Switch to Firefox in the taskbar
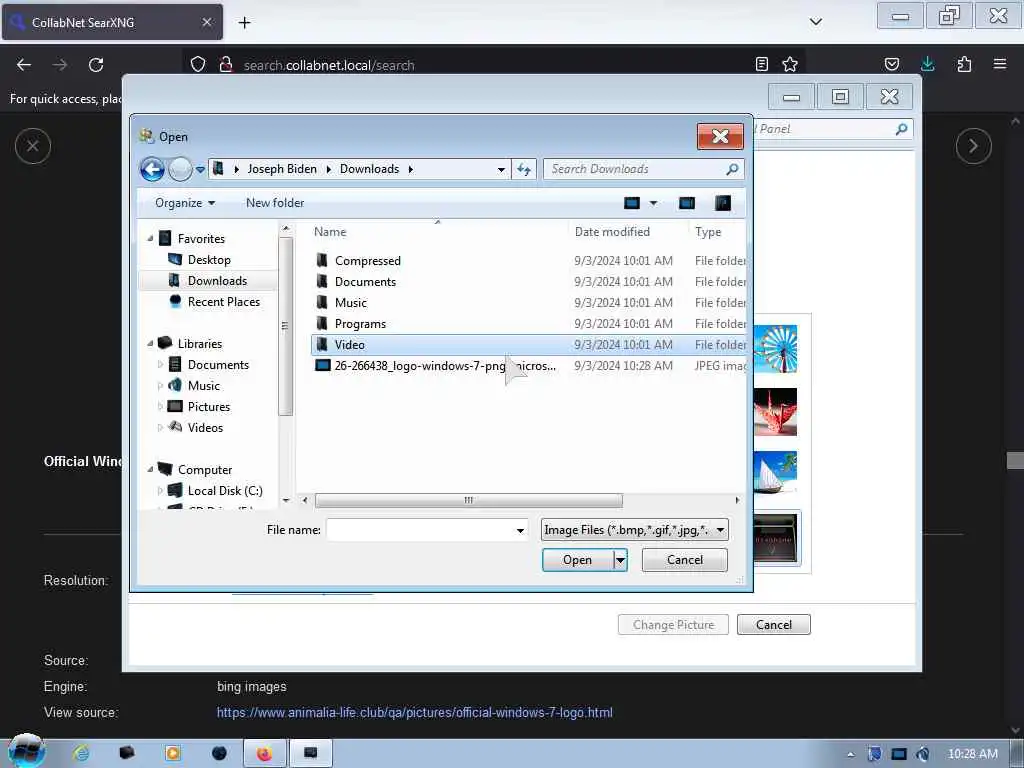 coord(264,754)
